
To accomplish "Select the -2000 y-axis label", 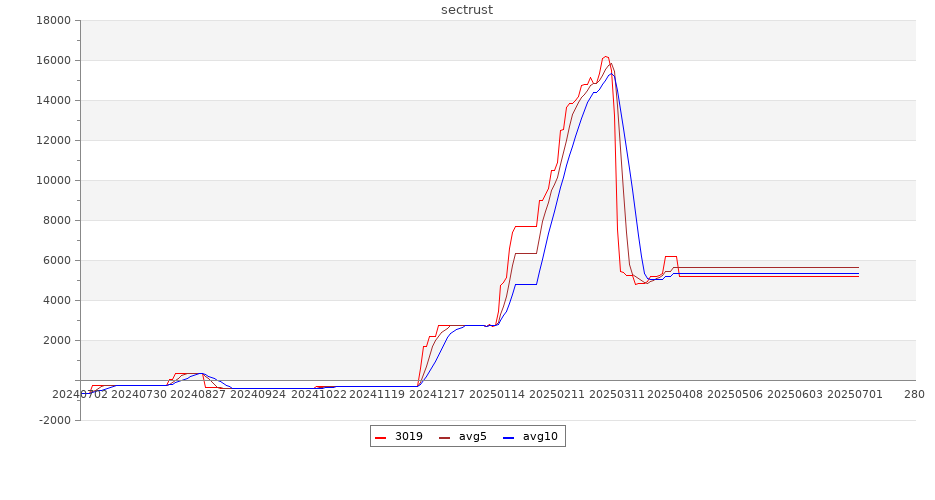I will pos(53,421).
